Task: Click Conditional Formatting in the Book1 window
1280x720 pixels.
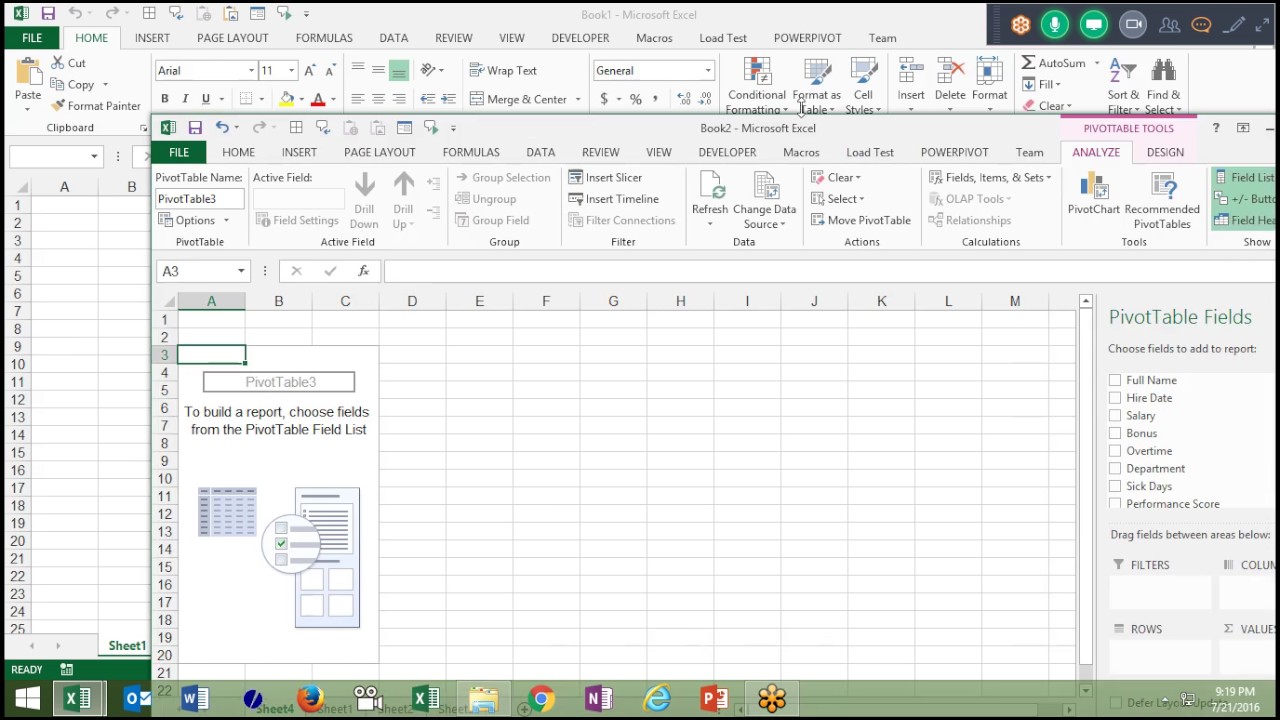Action: pyautogui.click(x=757, y=86)
